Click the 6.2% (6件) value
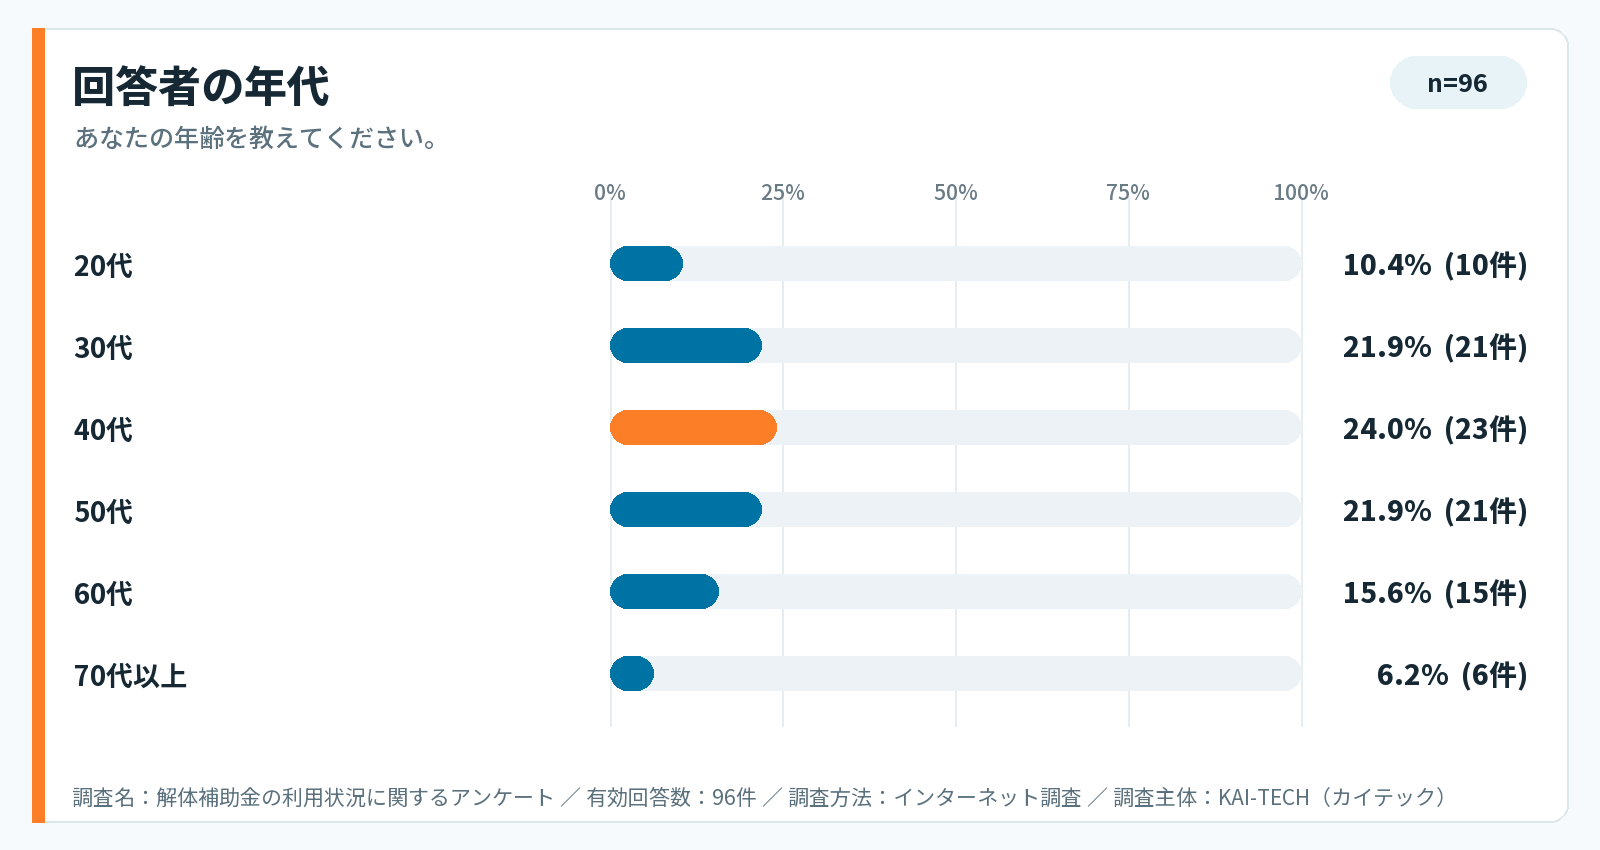Viewport: 1600px width, 850px height. tap(1452, 675)
